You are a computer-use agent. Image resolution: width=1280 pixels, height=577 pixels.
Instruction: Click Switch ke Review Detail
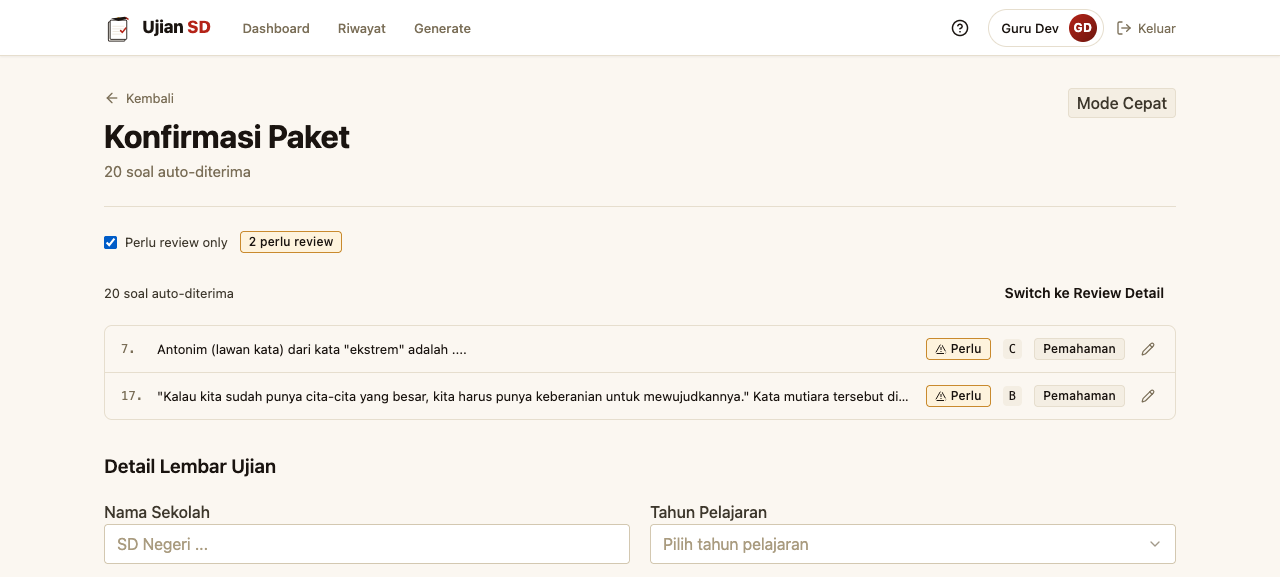1084,293
